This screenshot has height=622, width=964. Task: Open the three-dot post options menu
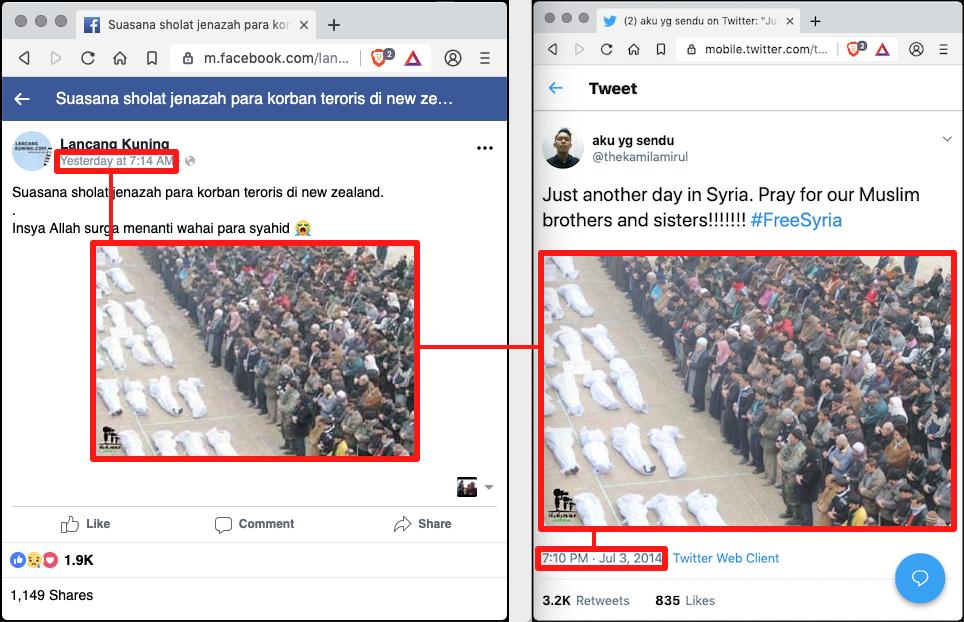[485, 148]
